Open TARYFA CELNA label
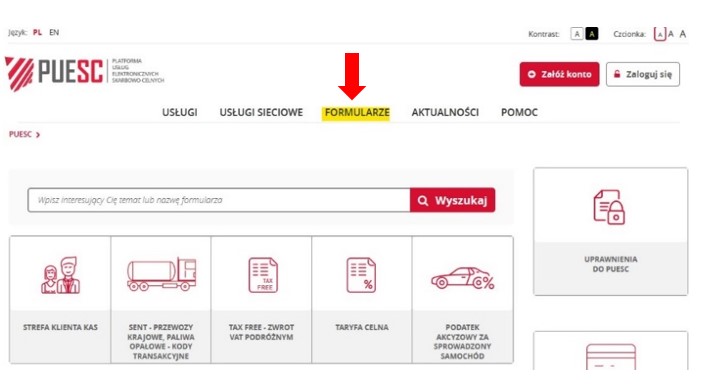The width and height of the screenshot is (703, 389). click(x=362, y=327)
